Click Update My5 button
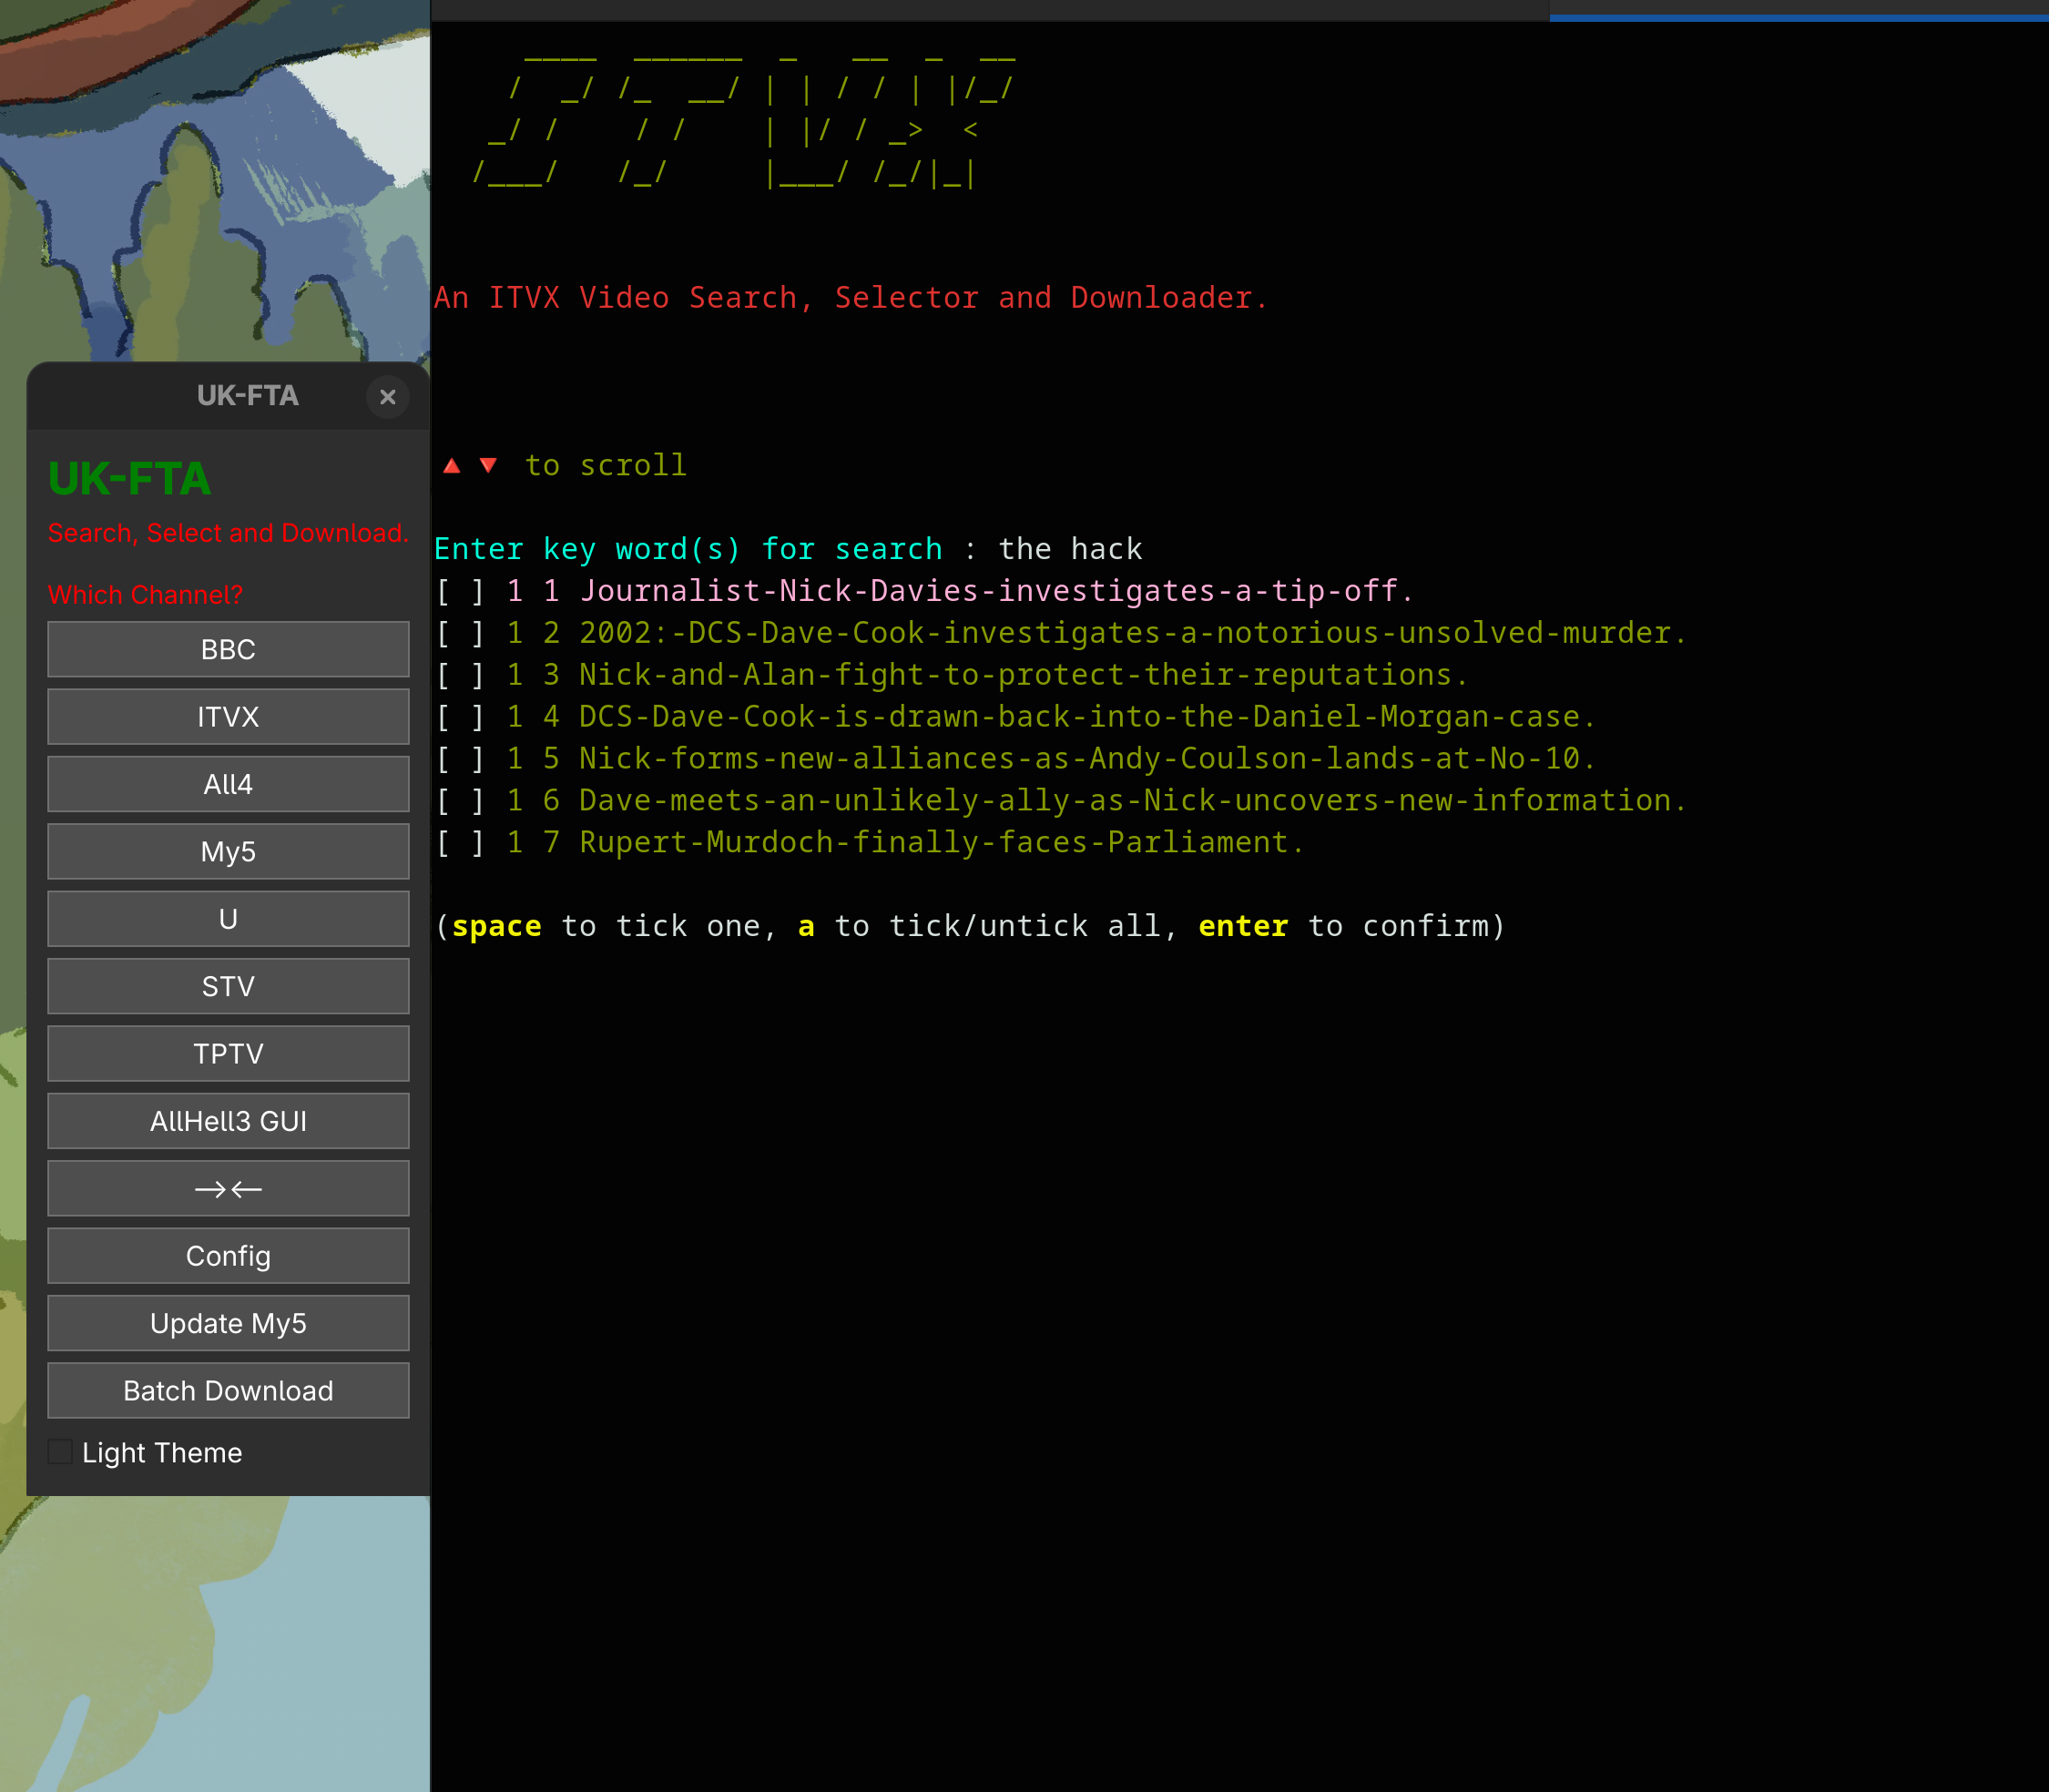The height and width of the screenshot is (1792, 2049). click(x=228, y=1323)
